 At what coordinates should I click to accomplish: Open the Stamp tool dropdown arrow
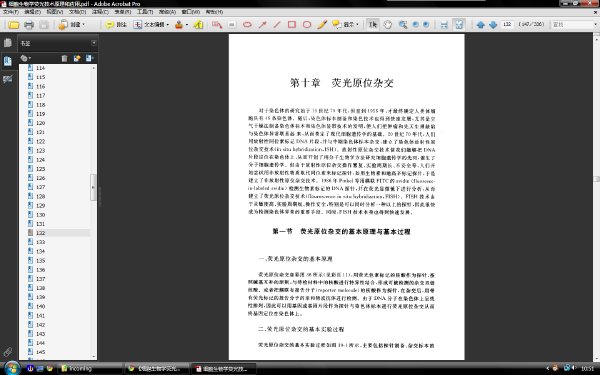pyautogui.click(x=187, y=25)
